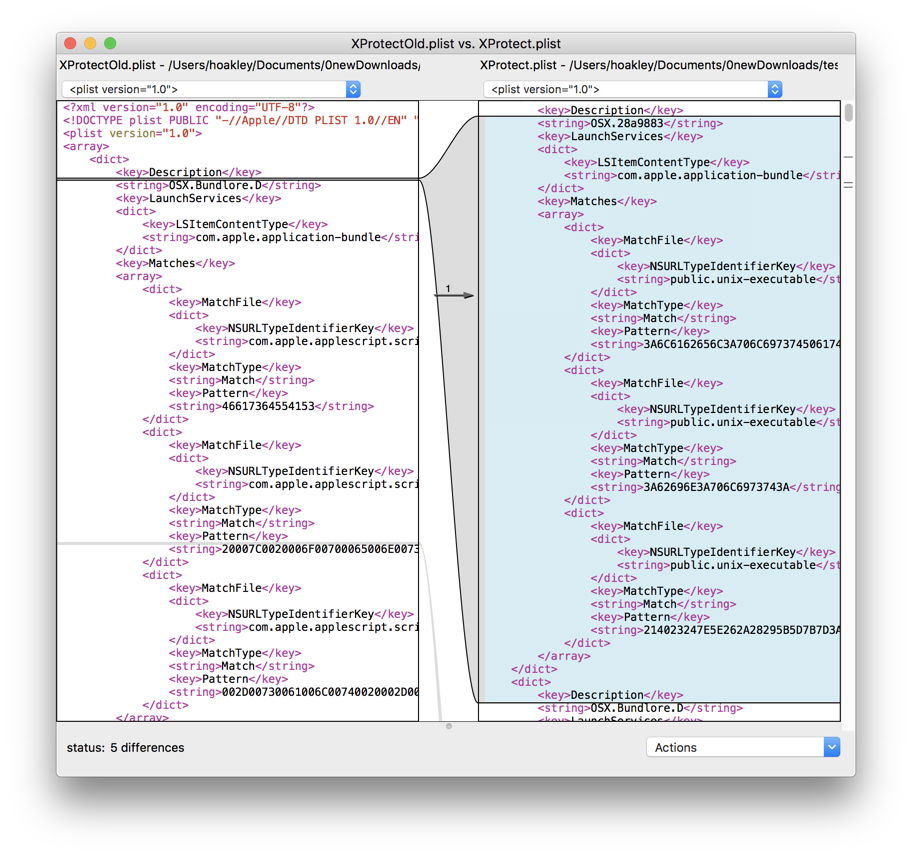Click the splitter handle dot below the panes
Screen dimensions: 912x857
[448, 726]
